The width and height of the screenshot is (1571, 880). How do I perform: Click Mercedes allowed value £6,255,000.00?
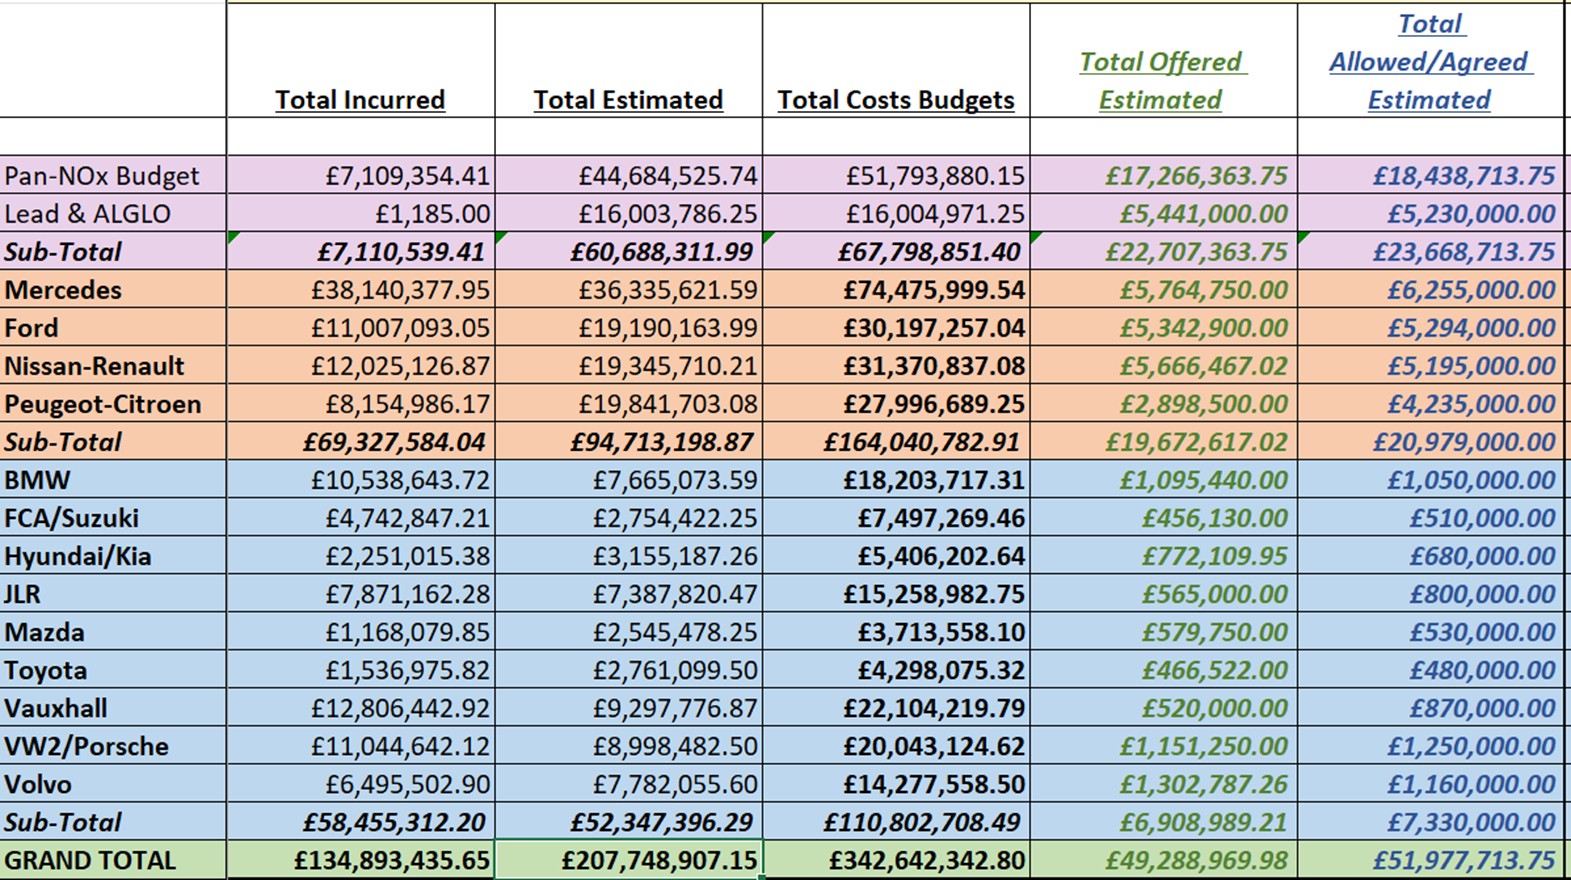click(x=1431, y=290)
